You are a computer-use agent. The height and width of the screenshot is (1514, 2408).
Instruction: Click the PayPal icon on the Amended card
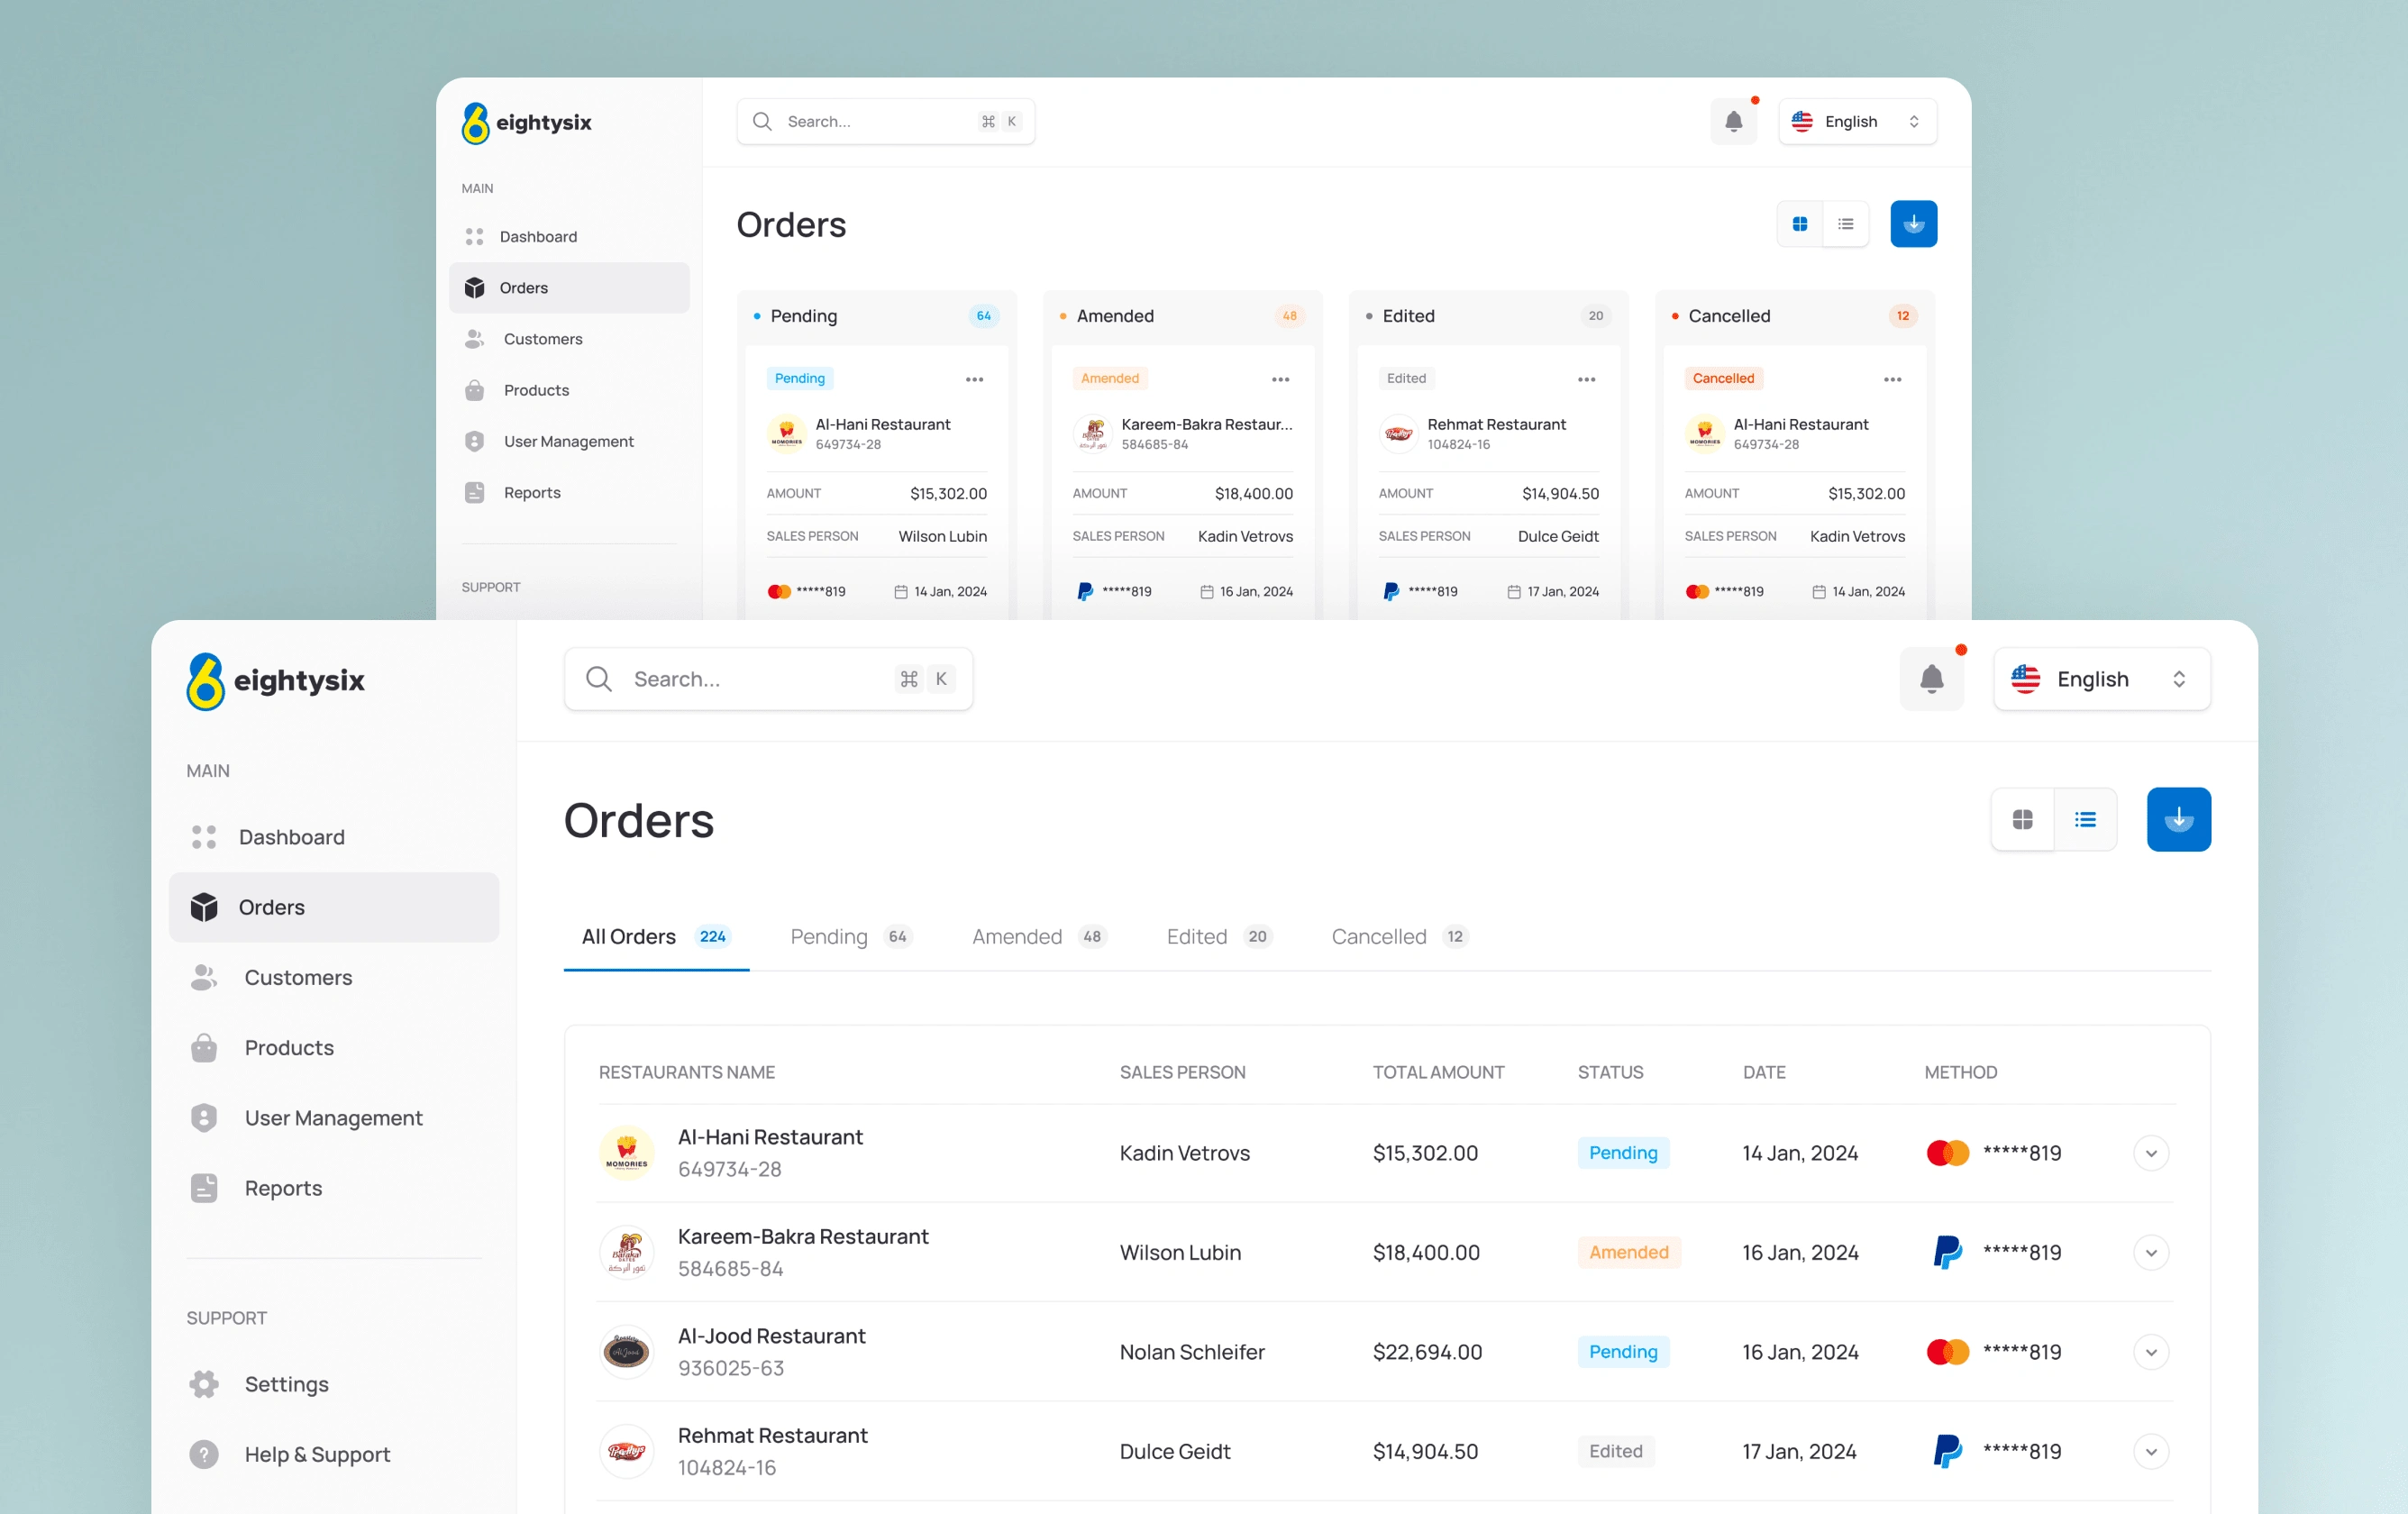[x=1084, y=592]
